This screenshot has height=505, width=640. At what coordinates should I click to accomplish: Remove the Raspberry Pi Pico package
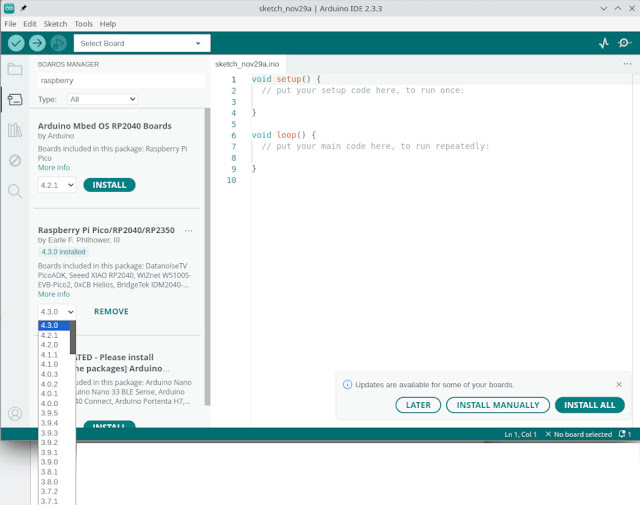click(111, 311)
